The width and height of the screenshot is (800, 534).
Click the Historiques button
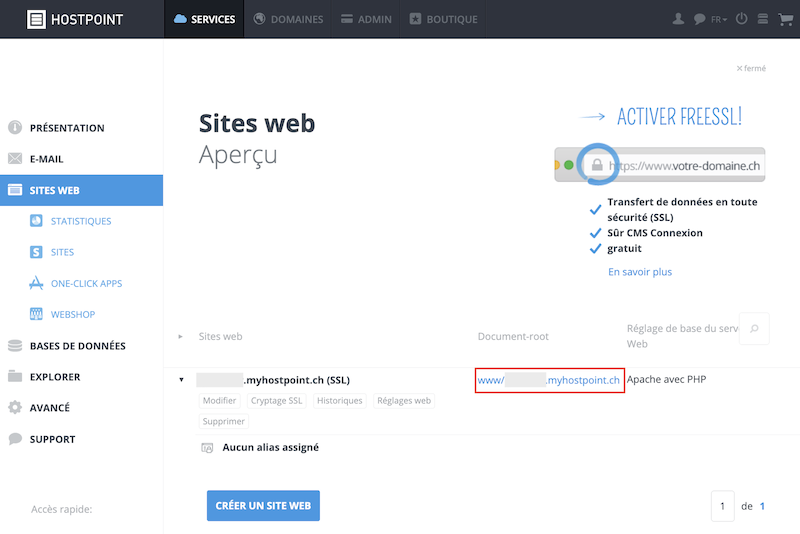(x=340, y=401)
